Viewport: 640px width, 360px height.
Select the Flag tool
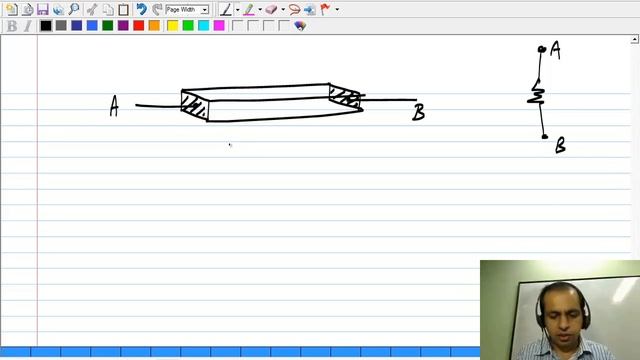(x=325, y=9)
